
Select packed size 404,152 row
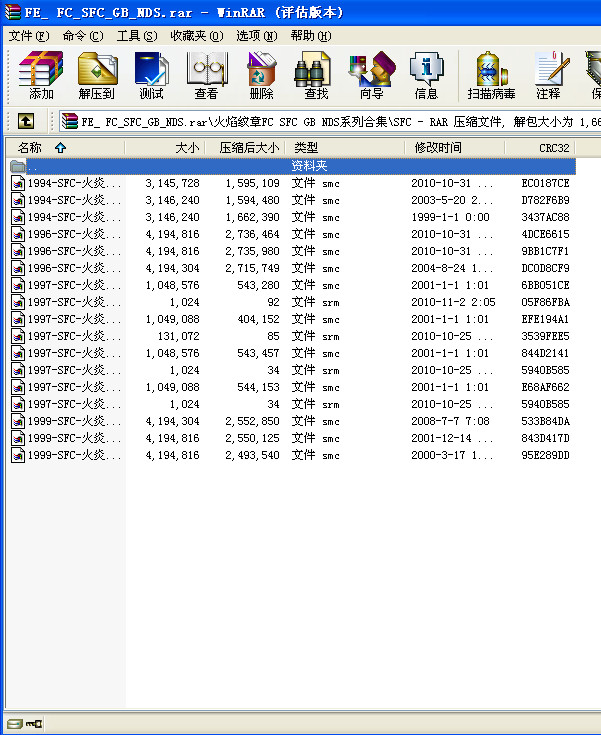tap(291, 319)
